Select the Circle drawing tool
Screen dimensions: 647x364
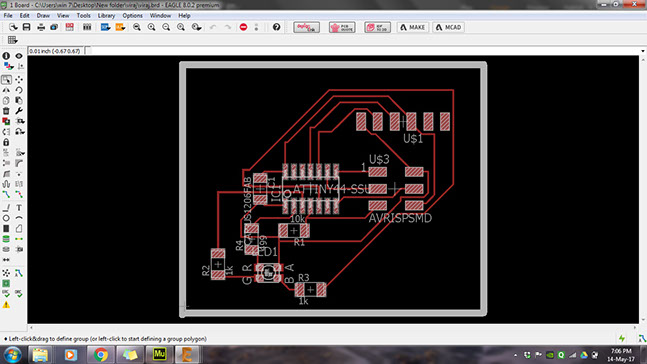(x=6, y=218)
